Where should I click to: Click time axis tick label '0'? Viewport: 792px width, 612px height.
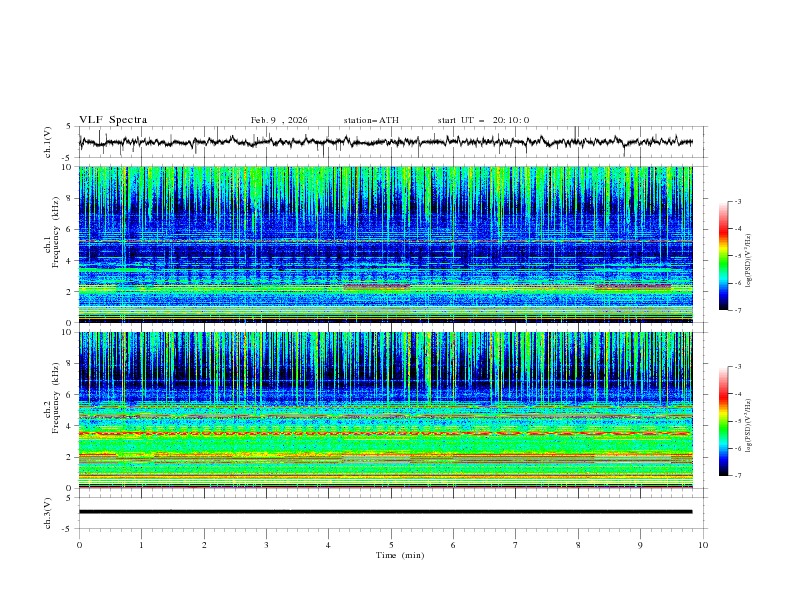[79, 545]
